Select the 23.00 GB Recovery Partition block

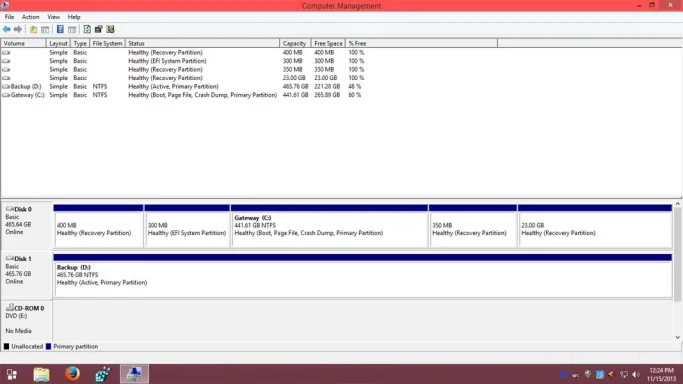[x=595, y=226]
